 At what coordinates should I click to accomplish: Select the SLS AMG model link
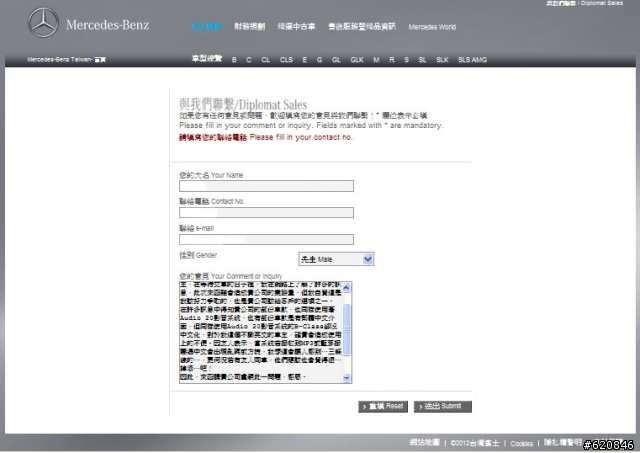click(x=472, y=60)
